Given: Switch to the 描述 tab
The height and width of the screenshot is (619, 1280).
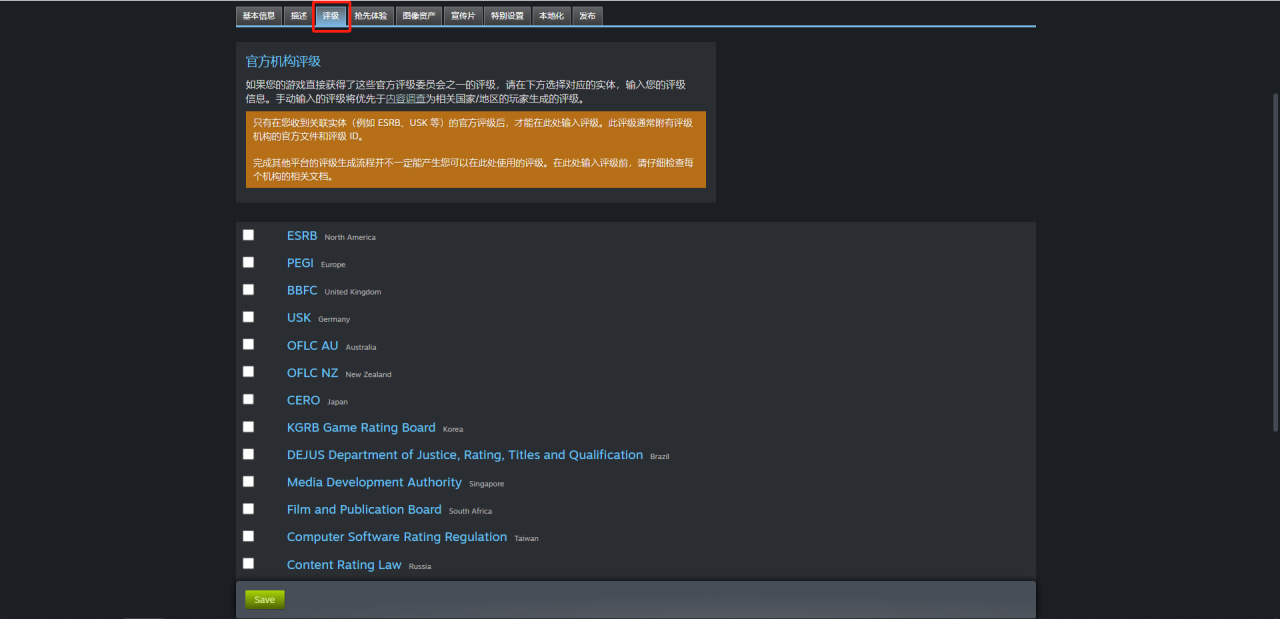Looking at the screenshot, I should pos(298,16).
